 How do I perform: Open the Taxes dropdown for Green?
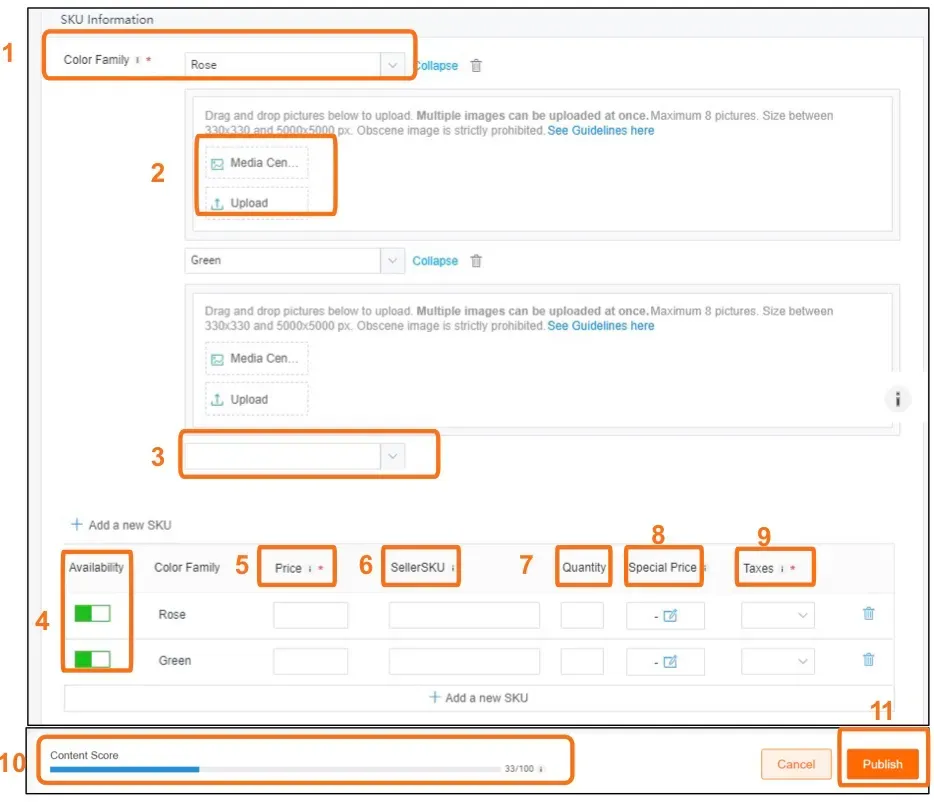(778, 661)
